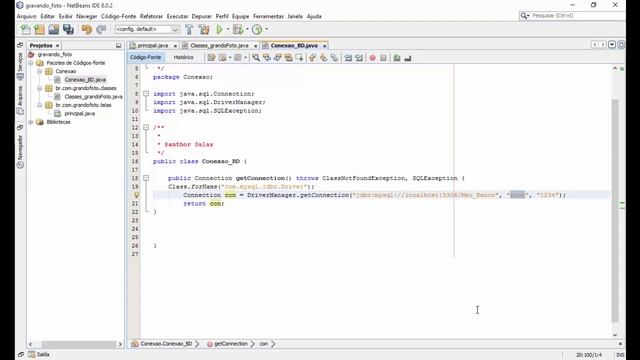Run the project with green play icon
Viewport: 640px width, 360px height.
220,29
